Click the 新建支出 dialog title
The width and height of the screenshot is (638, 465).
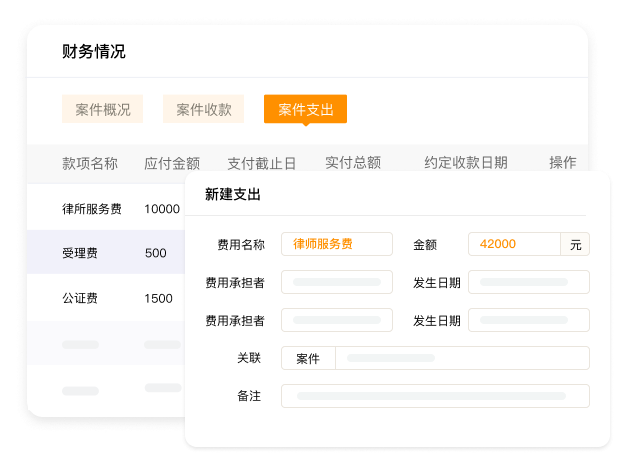233,194
